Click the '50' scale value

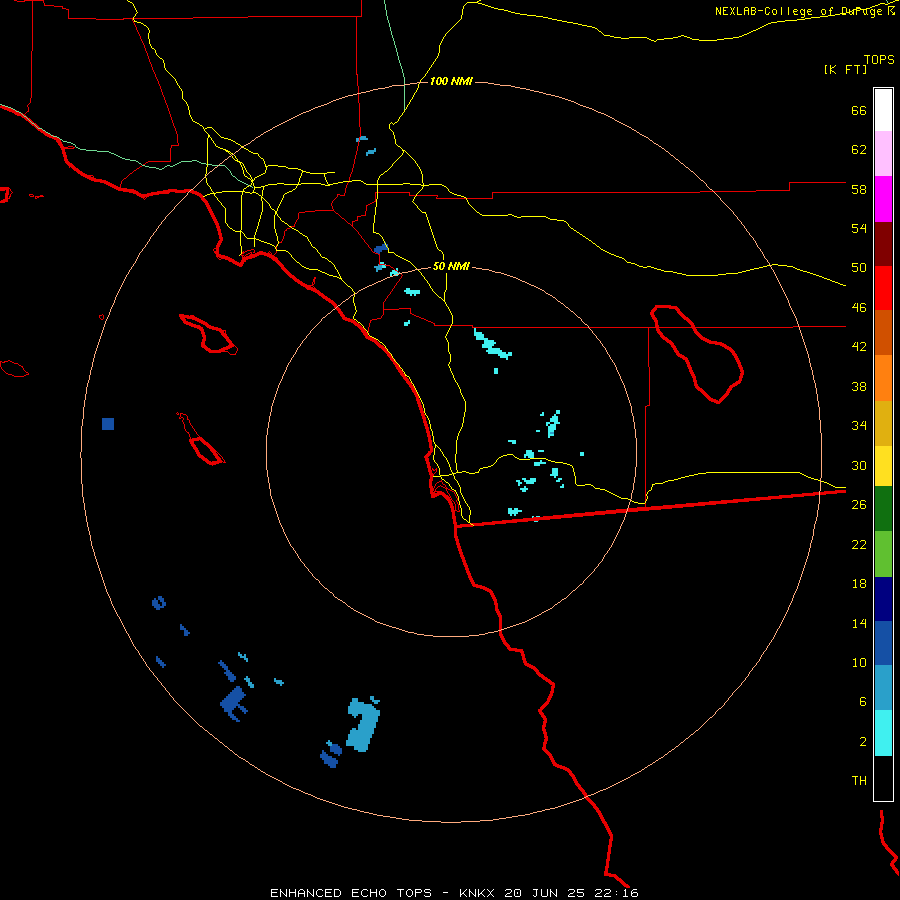(x=859, y=267)
